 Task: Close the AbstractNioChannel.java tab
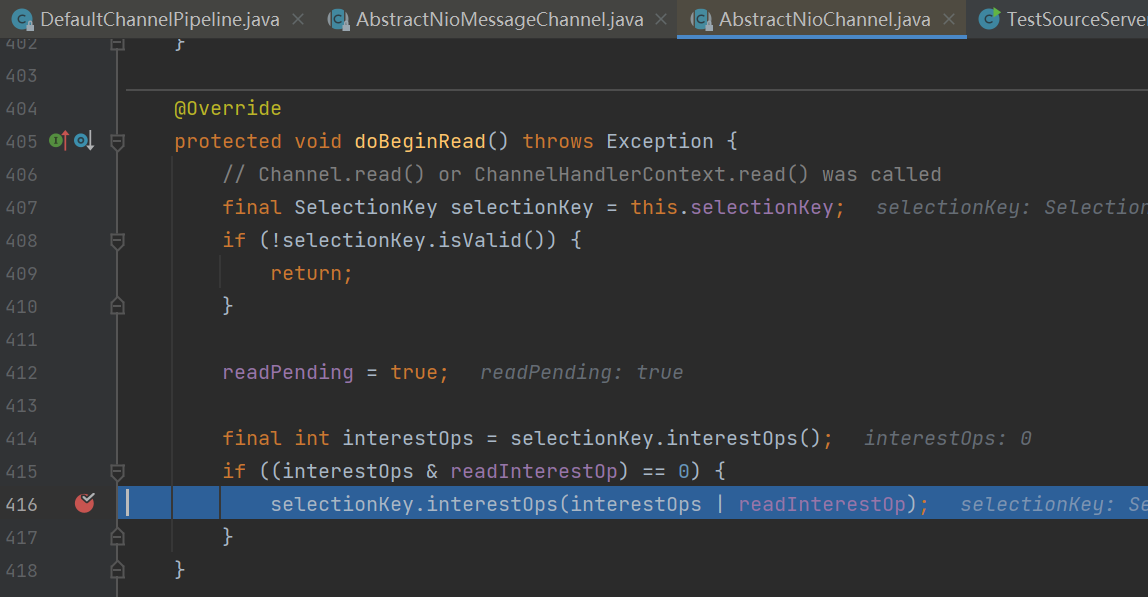[949, 19]
